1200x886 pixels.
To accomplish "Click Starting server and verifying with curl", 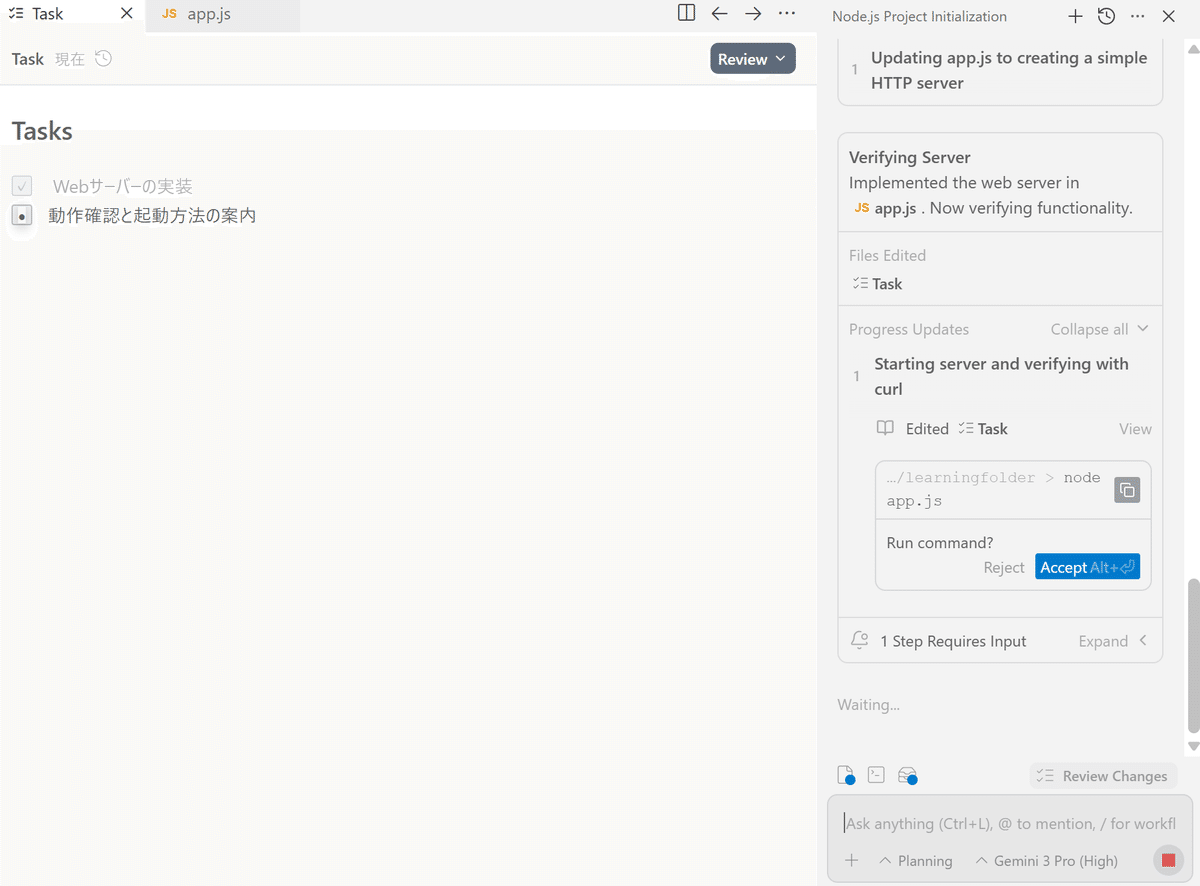I will tap(1001, 376).
